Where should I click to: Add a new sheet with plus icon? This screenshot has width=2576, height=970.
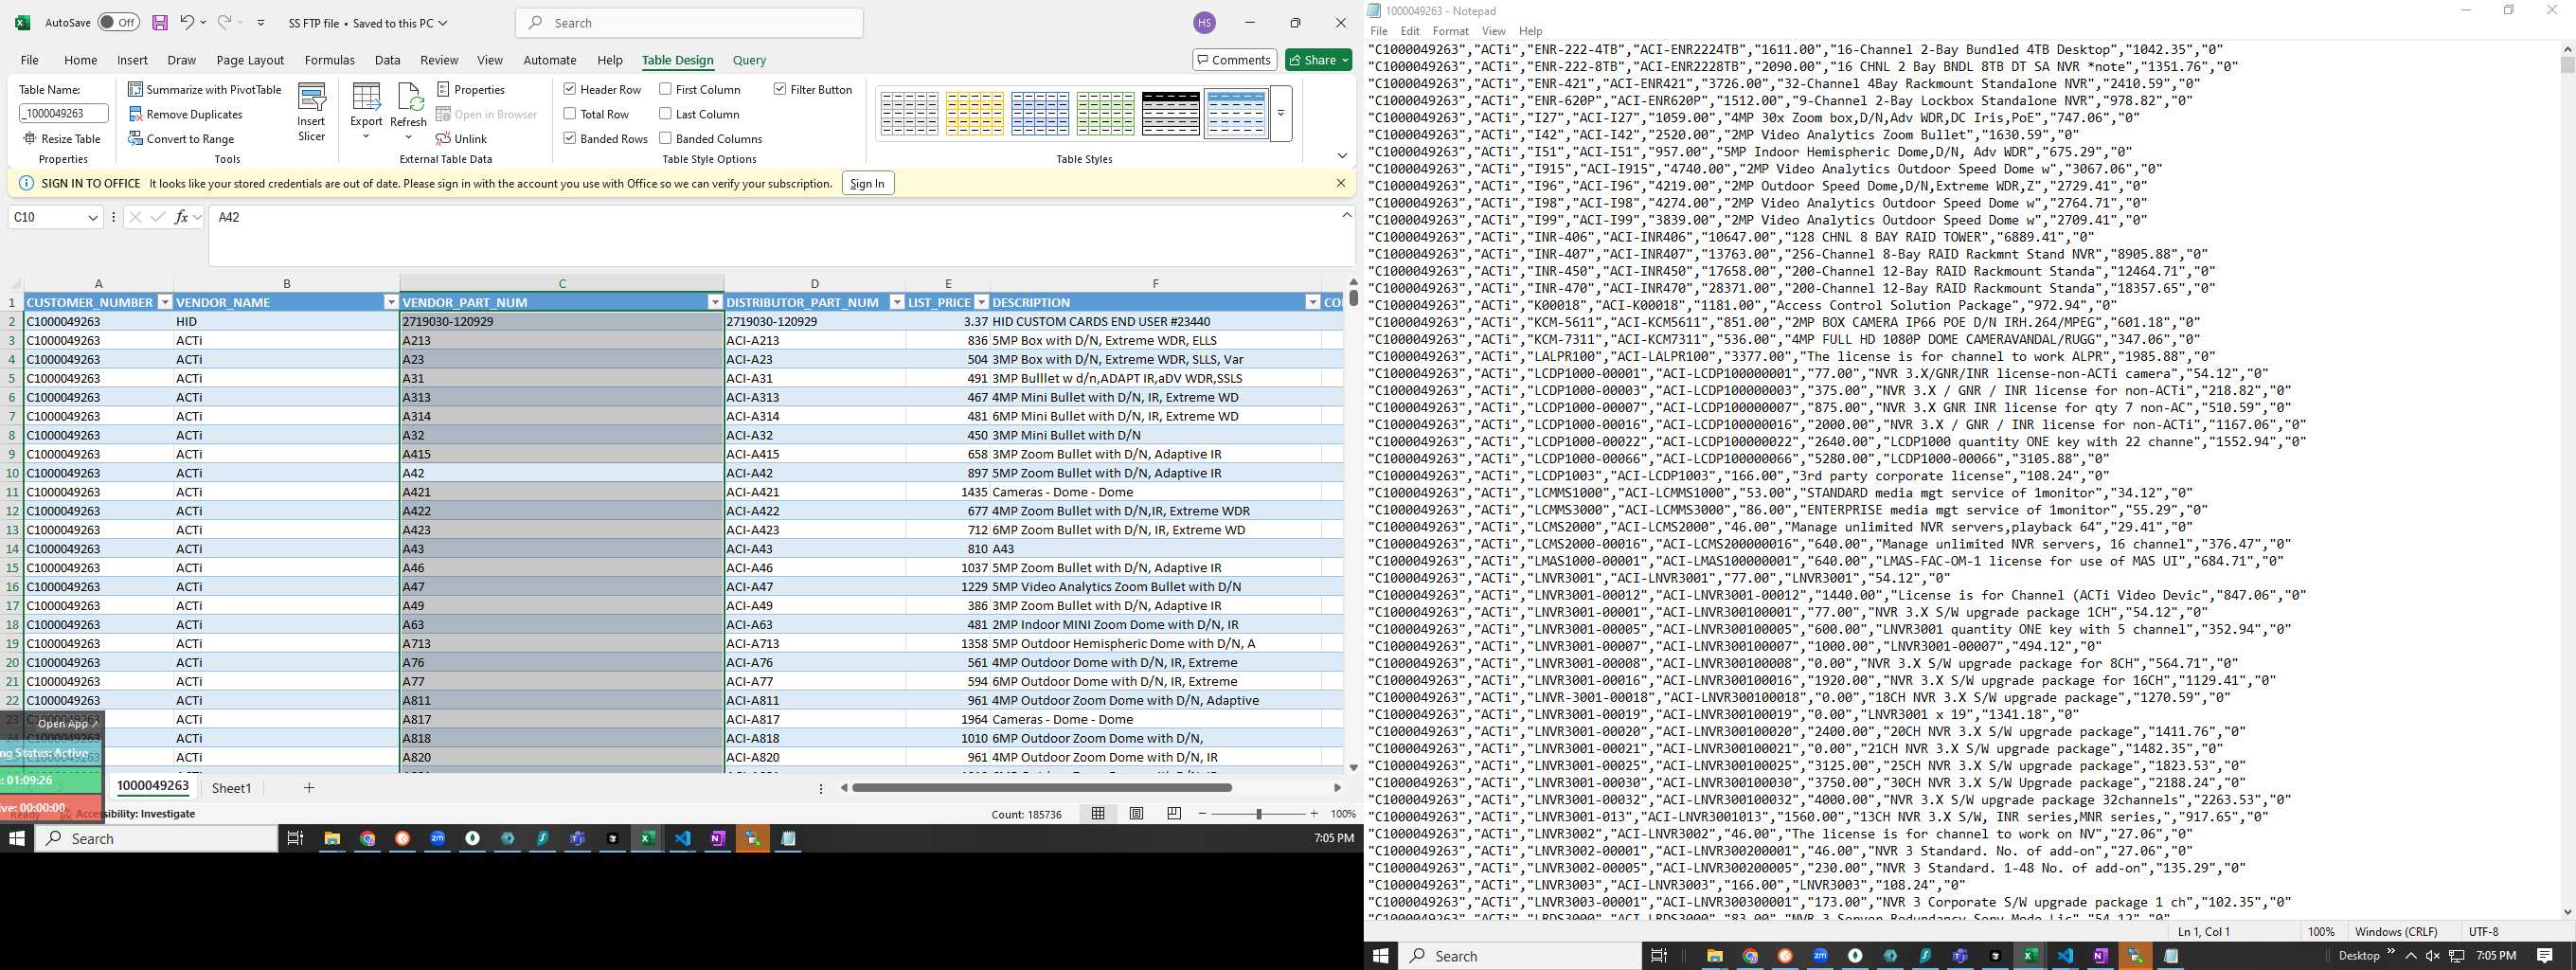point(309,788)
